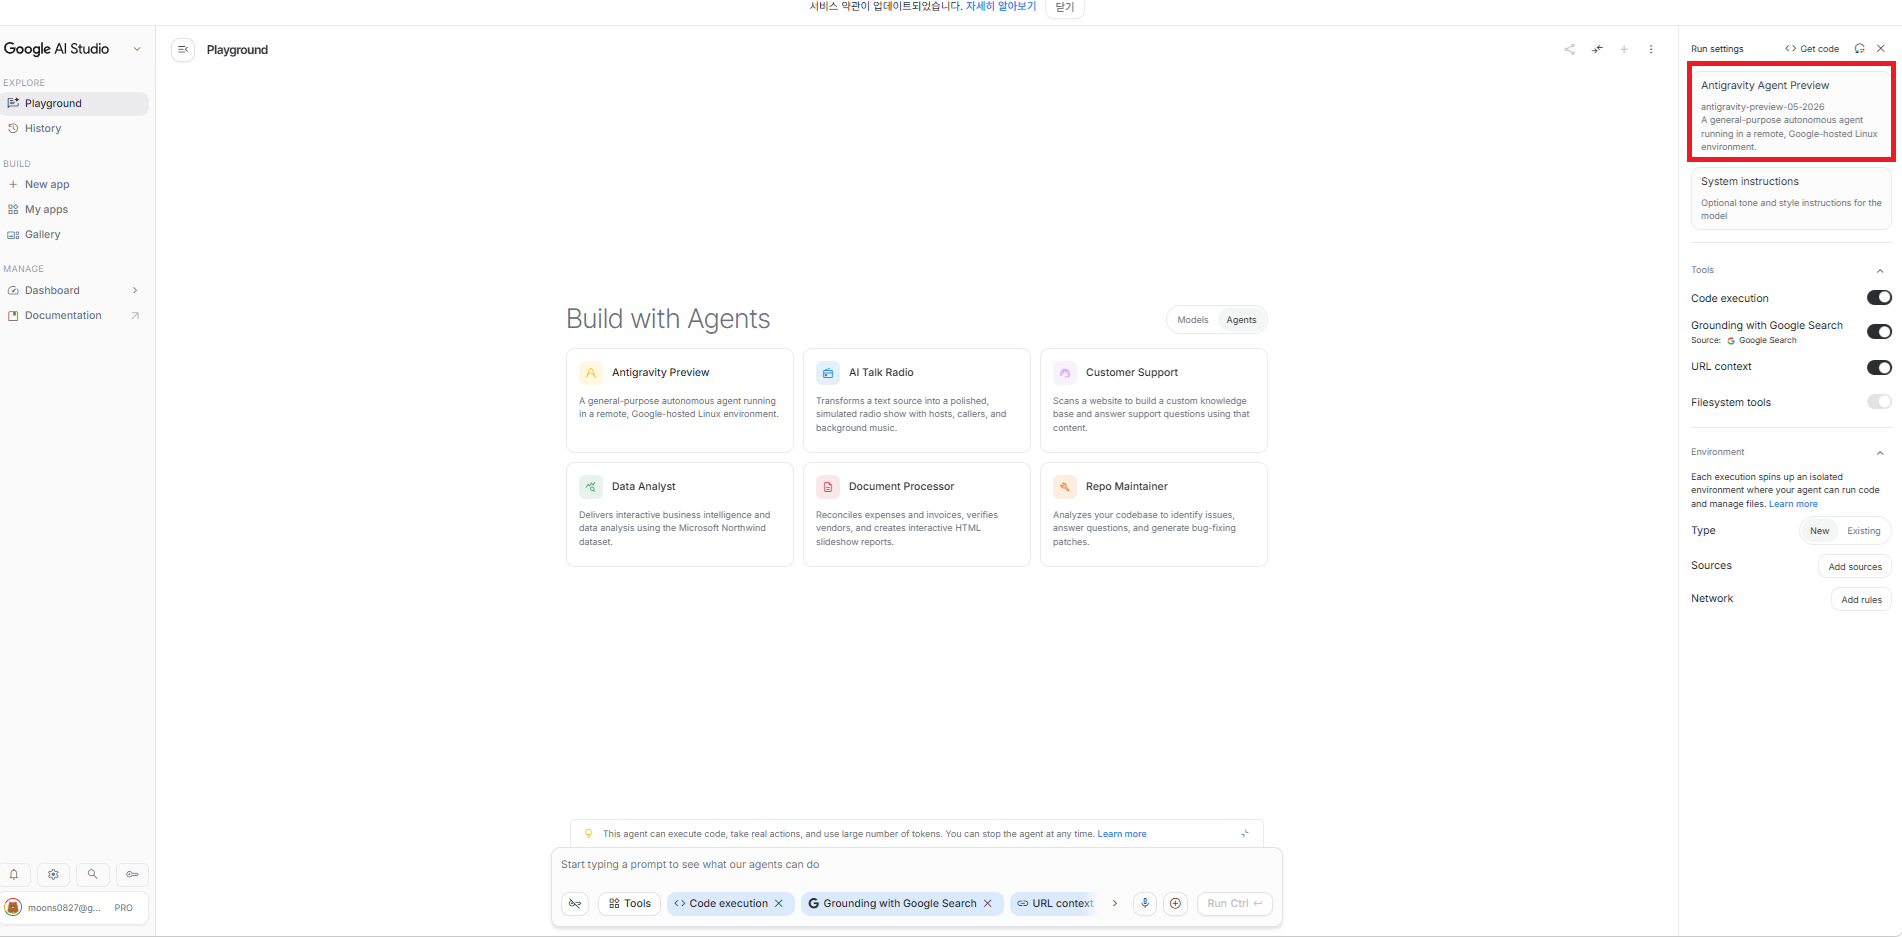Open My apps in the sidebar

[75, 209]
